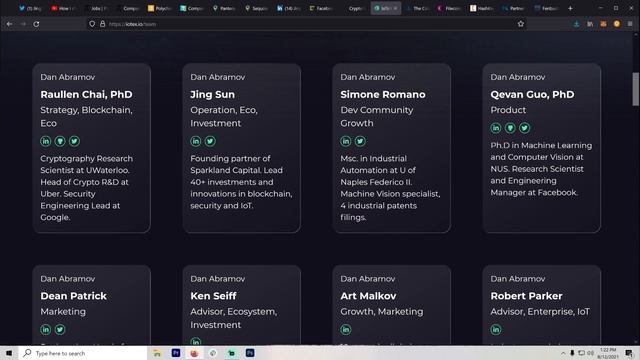Open Robert Parker's LinkedIn icon
This screenshot has height=360, width=640.
496,329
